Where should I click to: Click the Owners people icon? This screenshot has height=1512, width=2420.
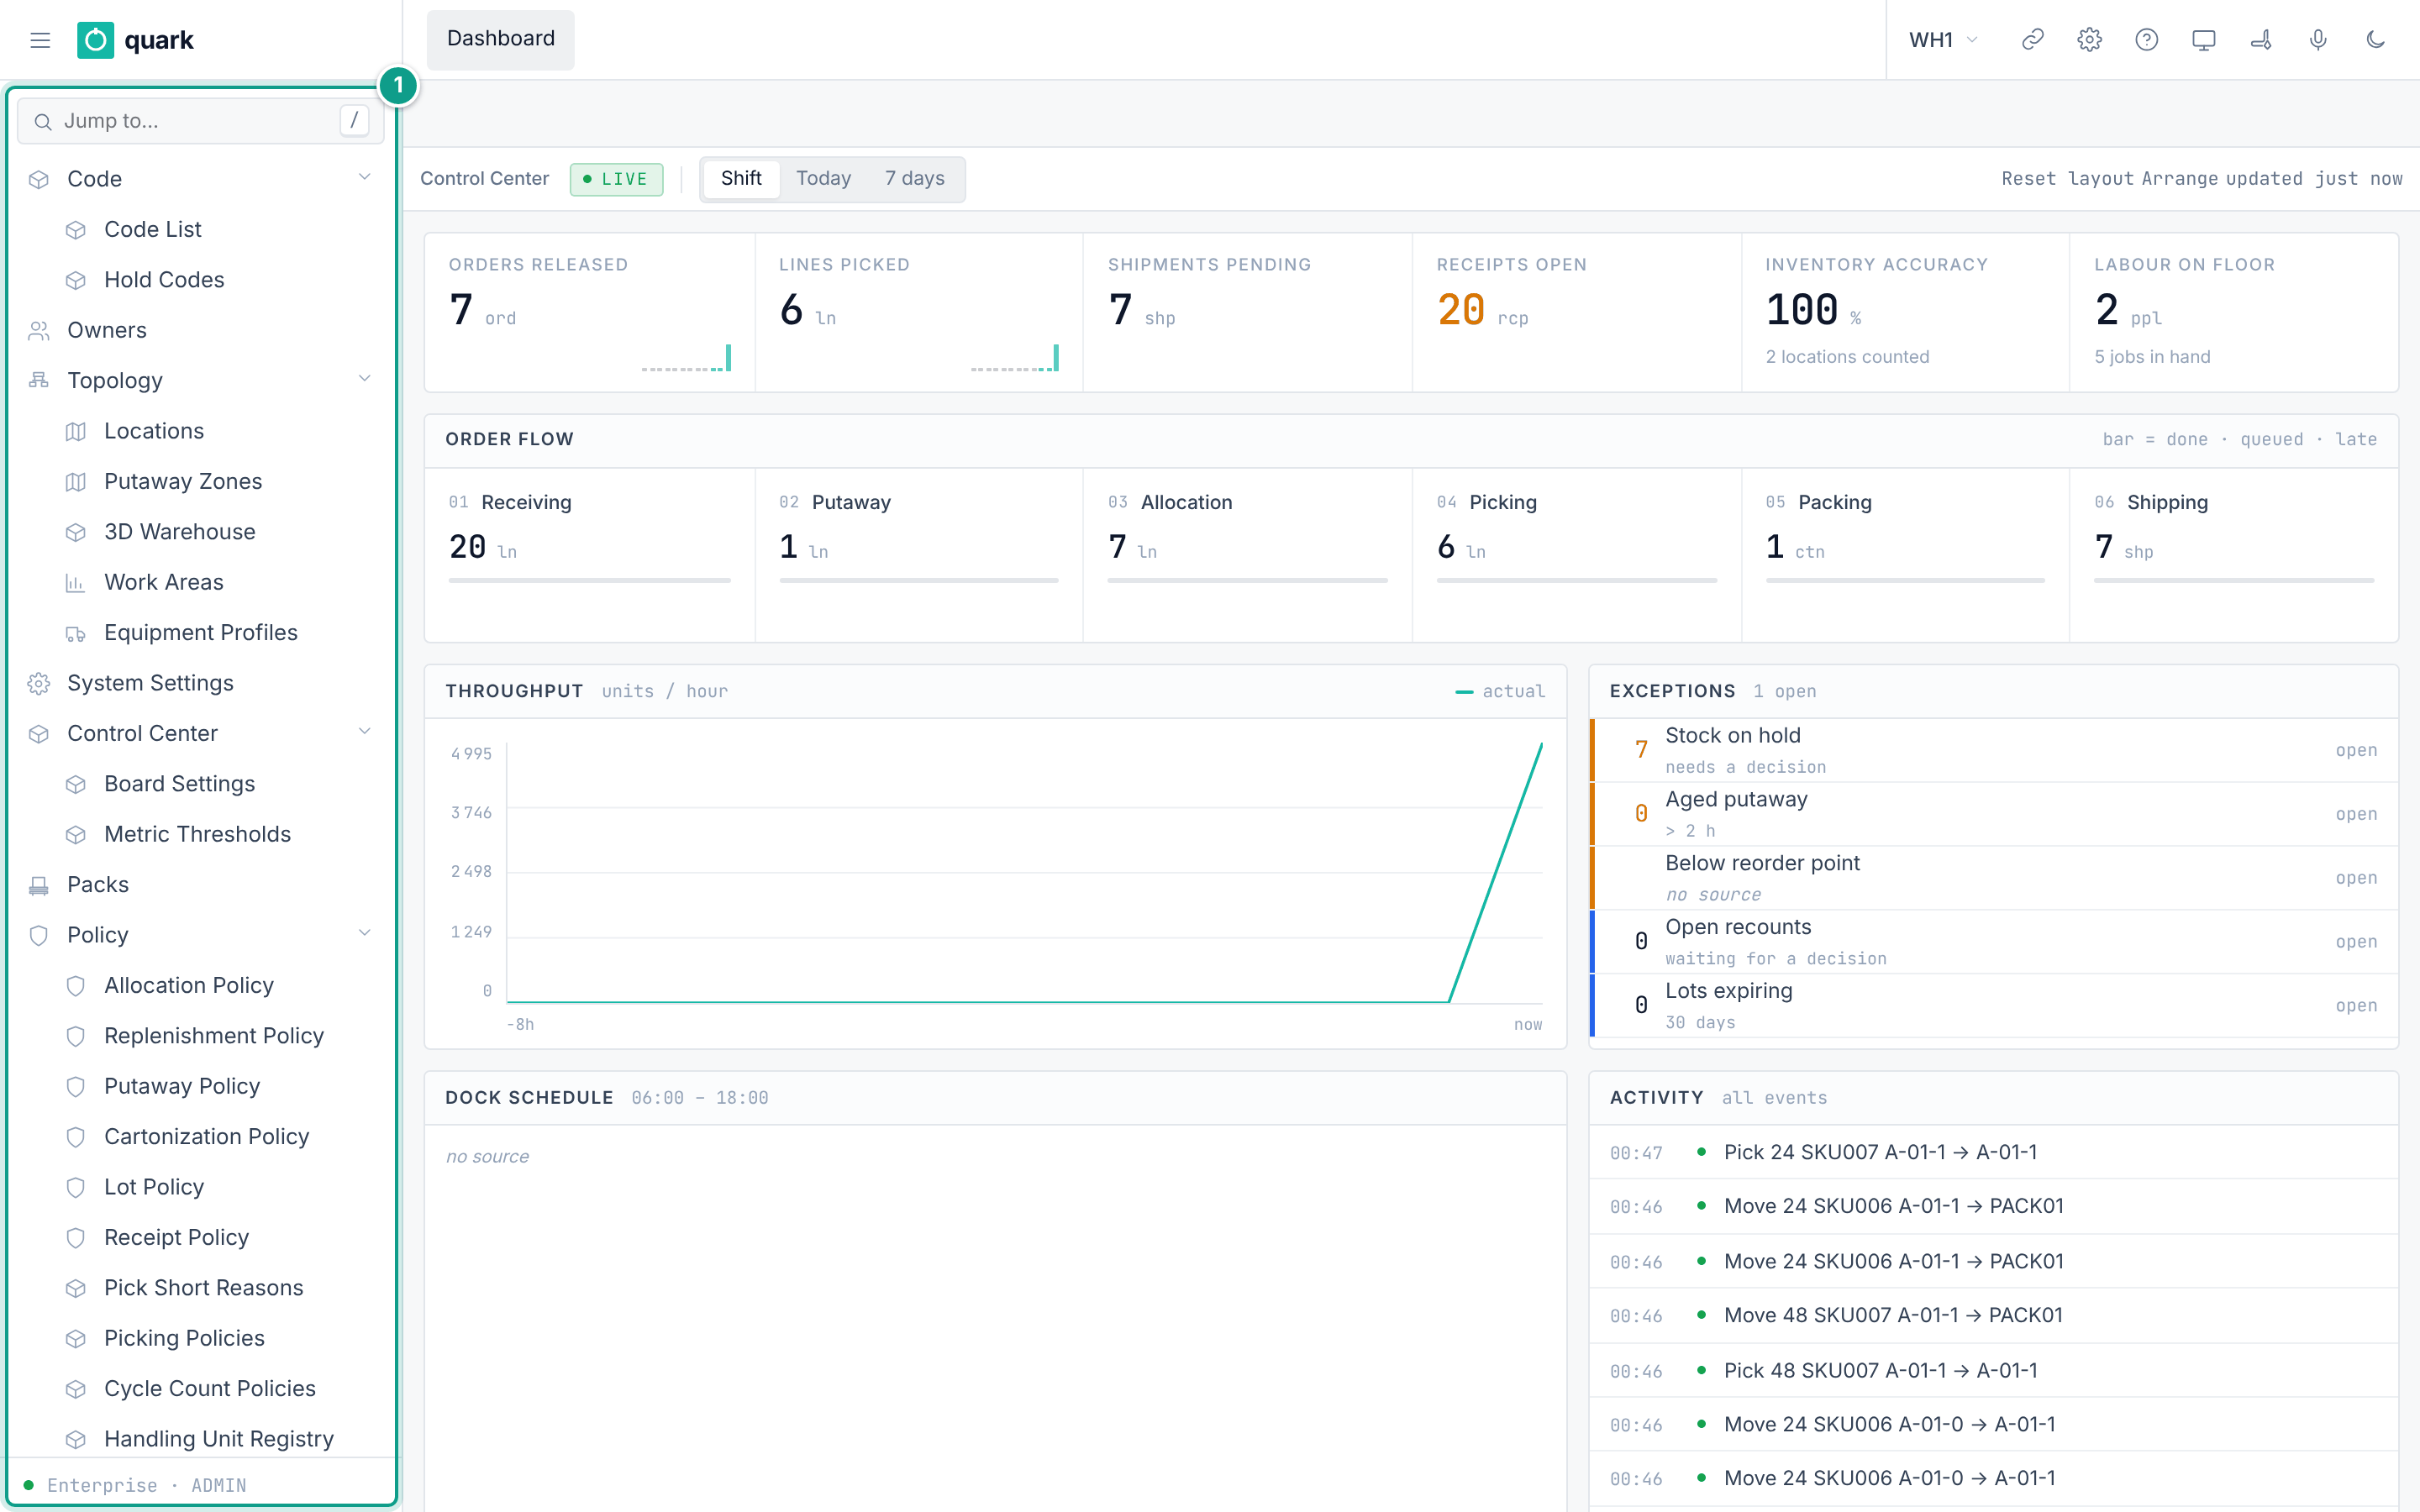[x=39, y=330]
